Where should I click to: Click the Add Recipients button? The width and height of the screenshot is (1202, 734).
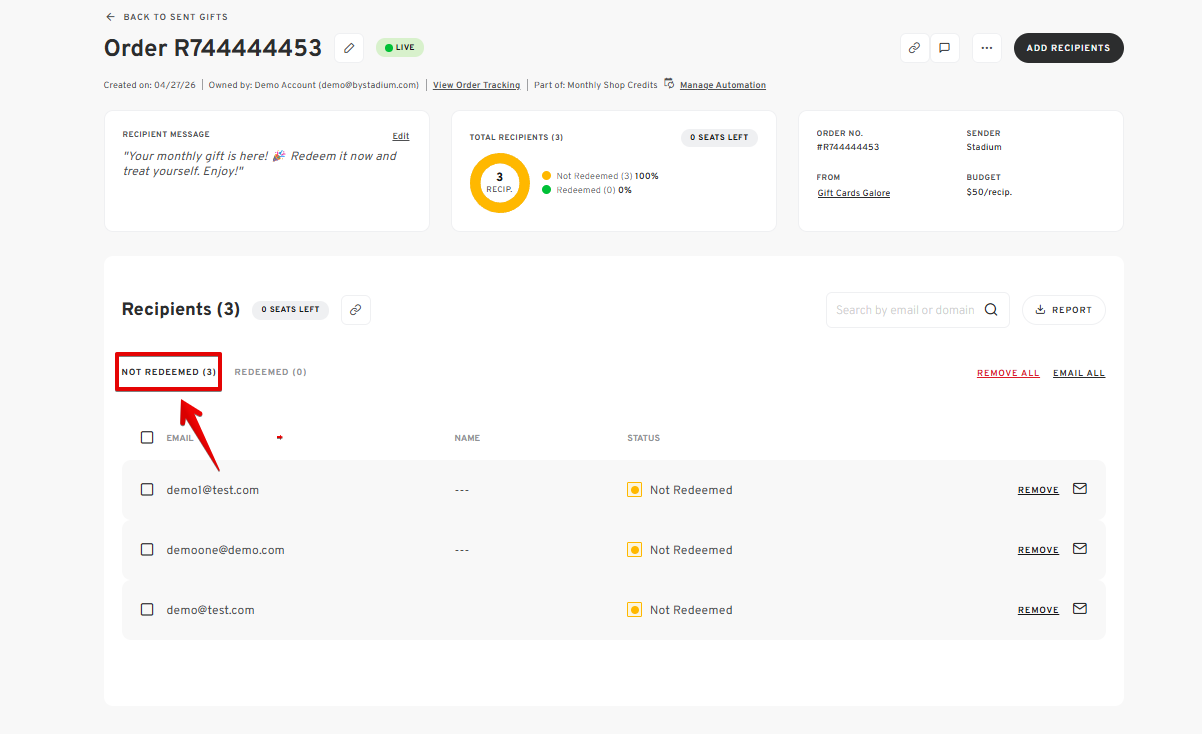(1068, 48)
